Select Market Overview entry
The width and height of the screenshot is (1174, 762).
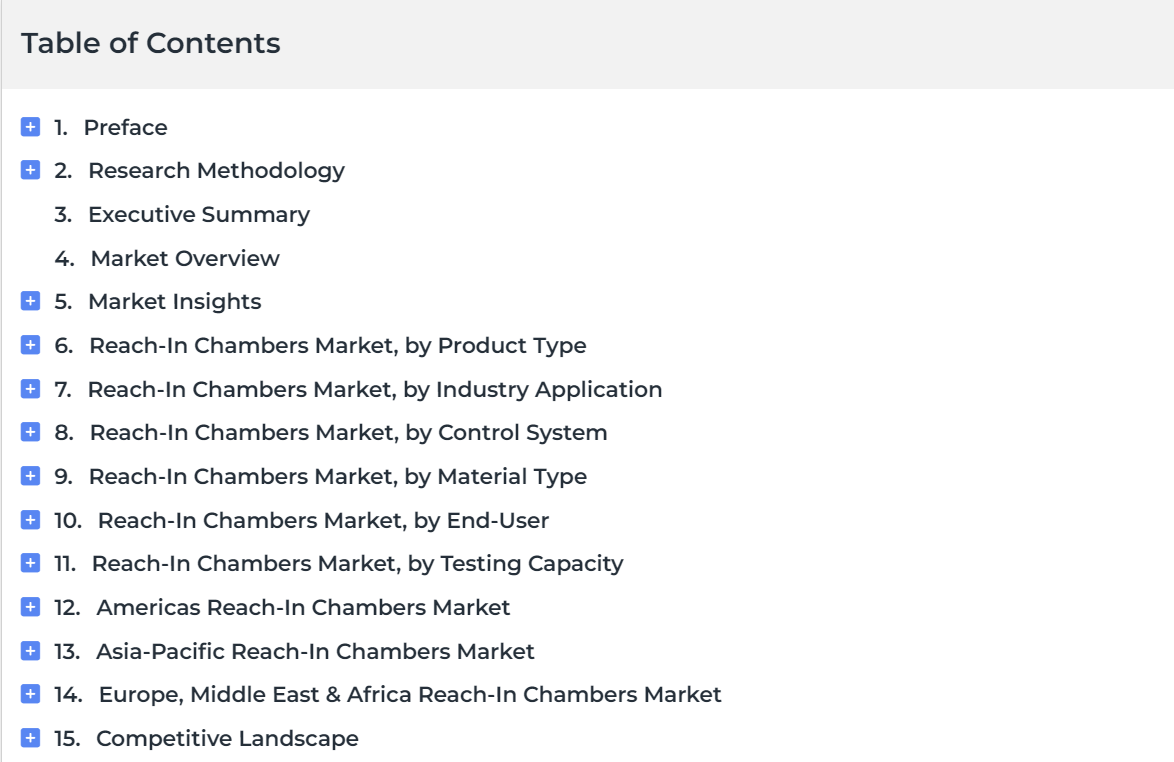tap(167, 258)
